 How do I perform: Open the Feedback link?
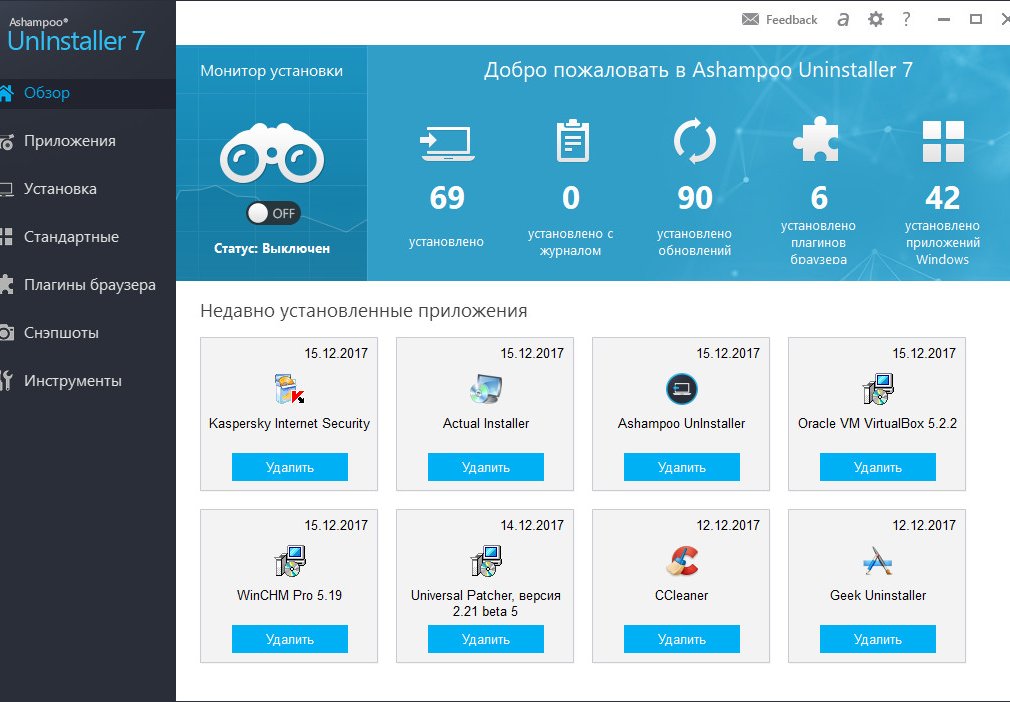point(791,20)
